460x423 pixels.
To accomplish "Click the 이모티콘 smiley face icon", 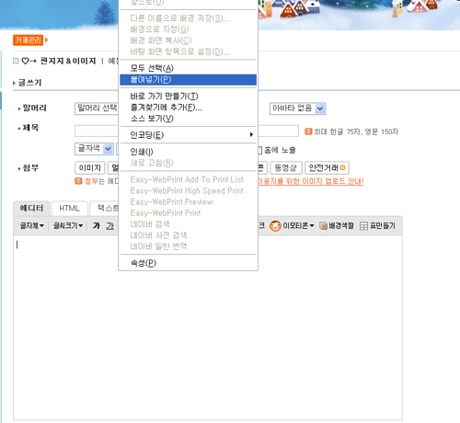I will click(x=275, y=226).
